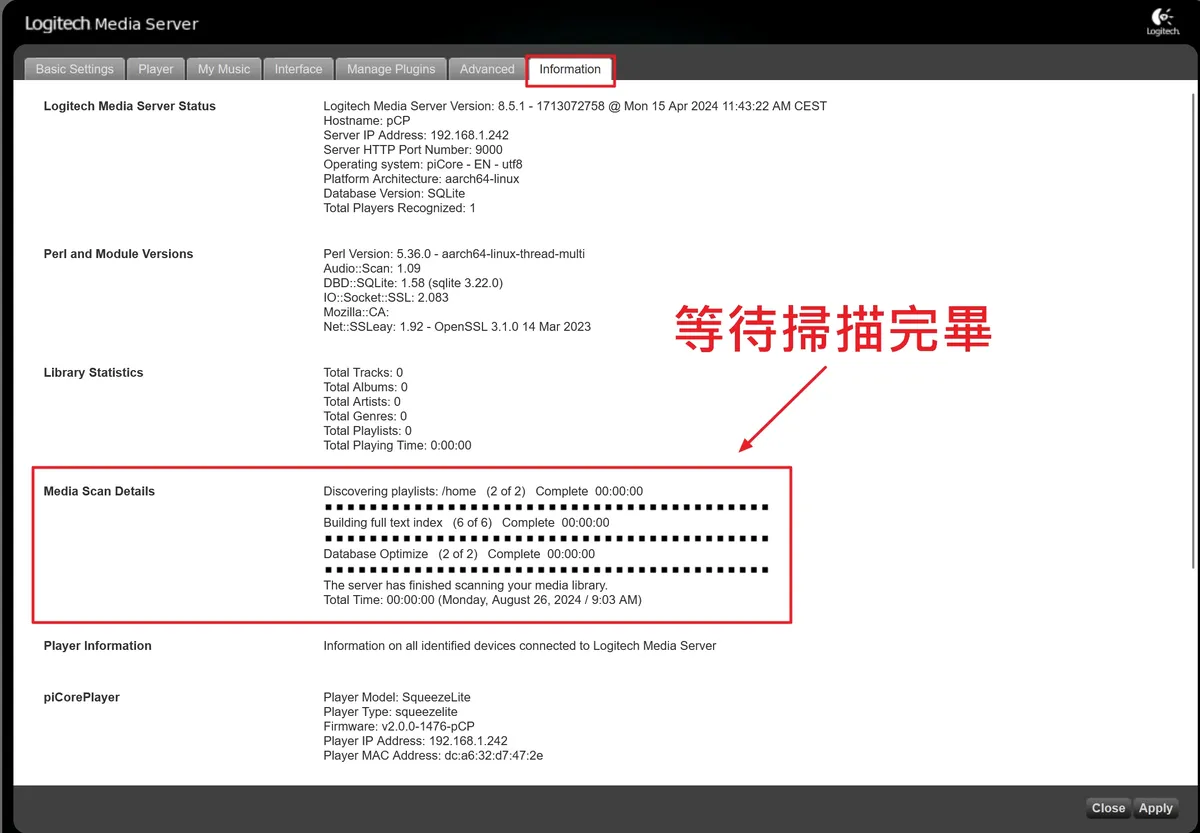Click Total Genres: 0
This screenshot has height=833, width=1200.
(x=365, y=416)
